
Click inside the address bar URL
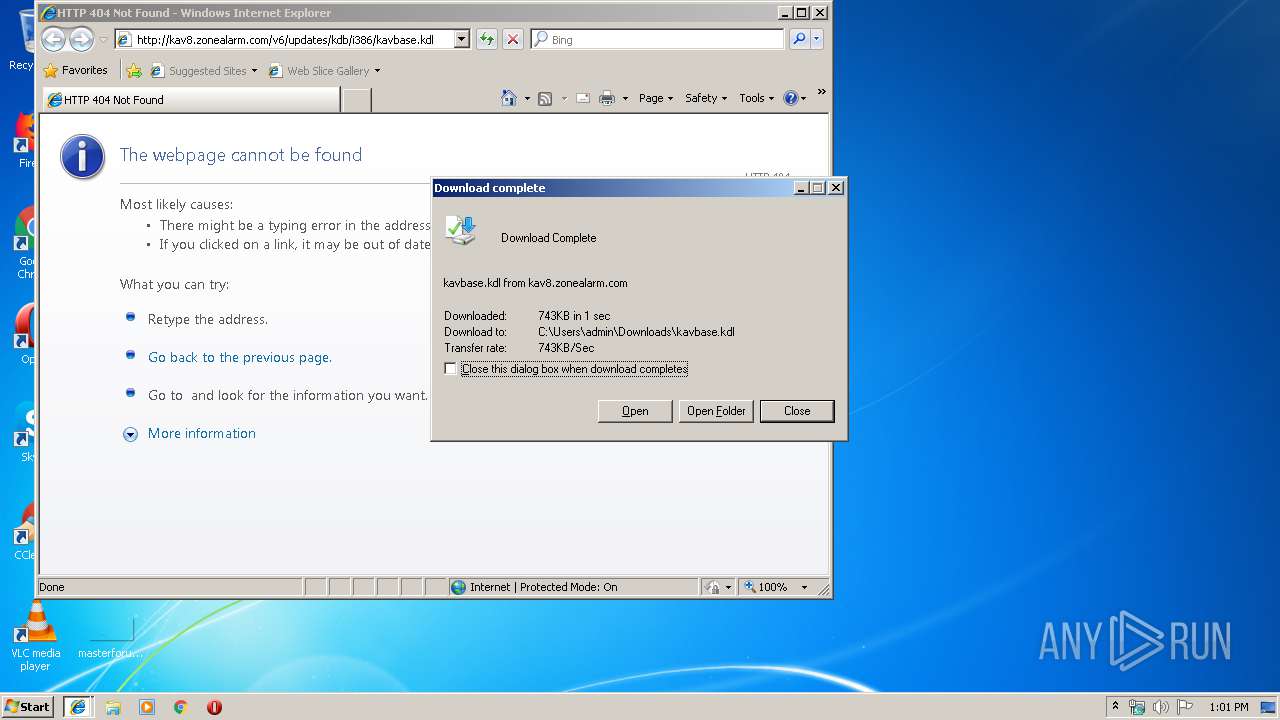pos(285,40)
